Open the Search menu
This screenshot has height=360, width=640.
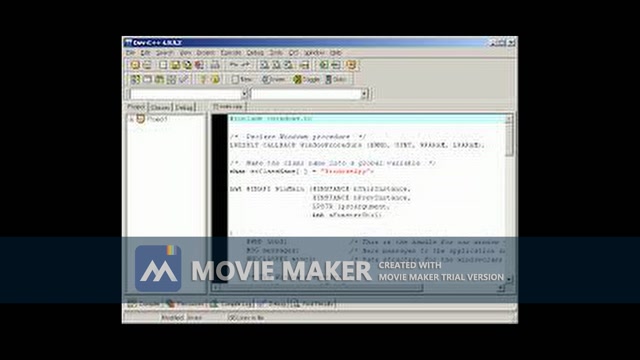point(164,53)
